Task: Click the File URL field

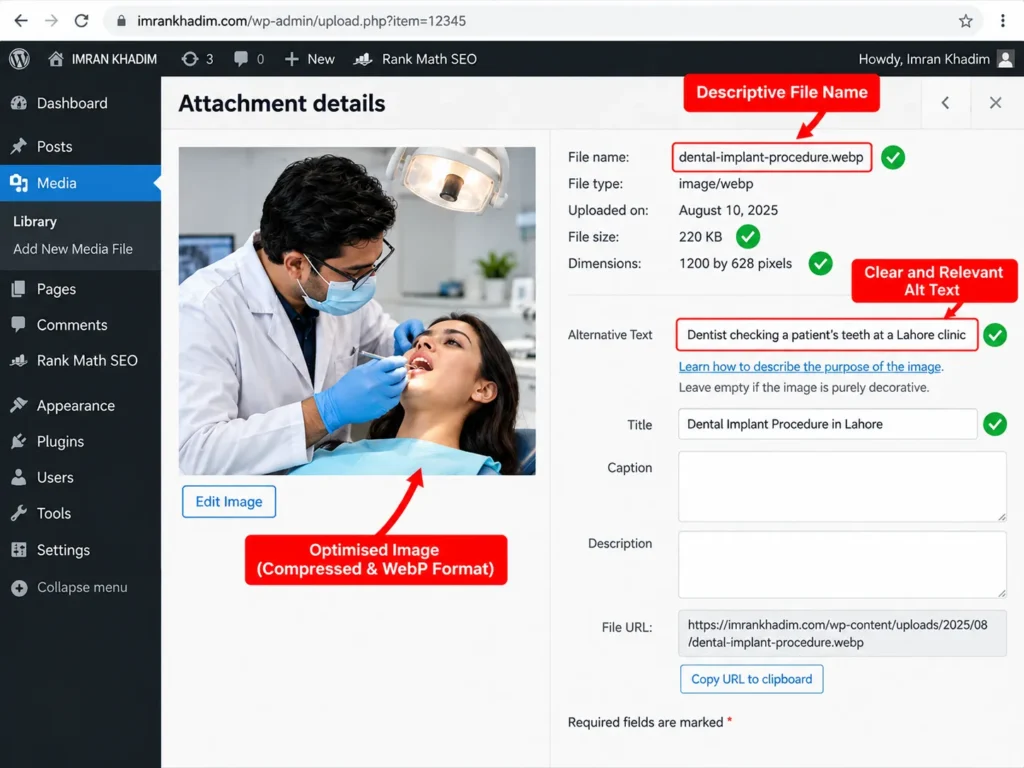Action: [x=842, y=633]
